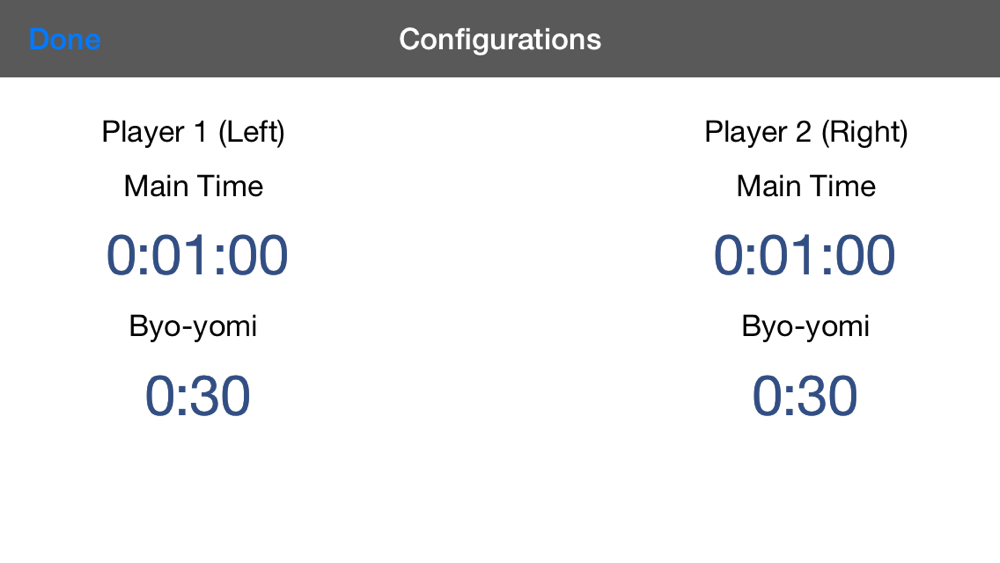Tap hours digit of Player 1 main time
Viewport: 1000px width, 563px height.
[122, 255]
